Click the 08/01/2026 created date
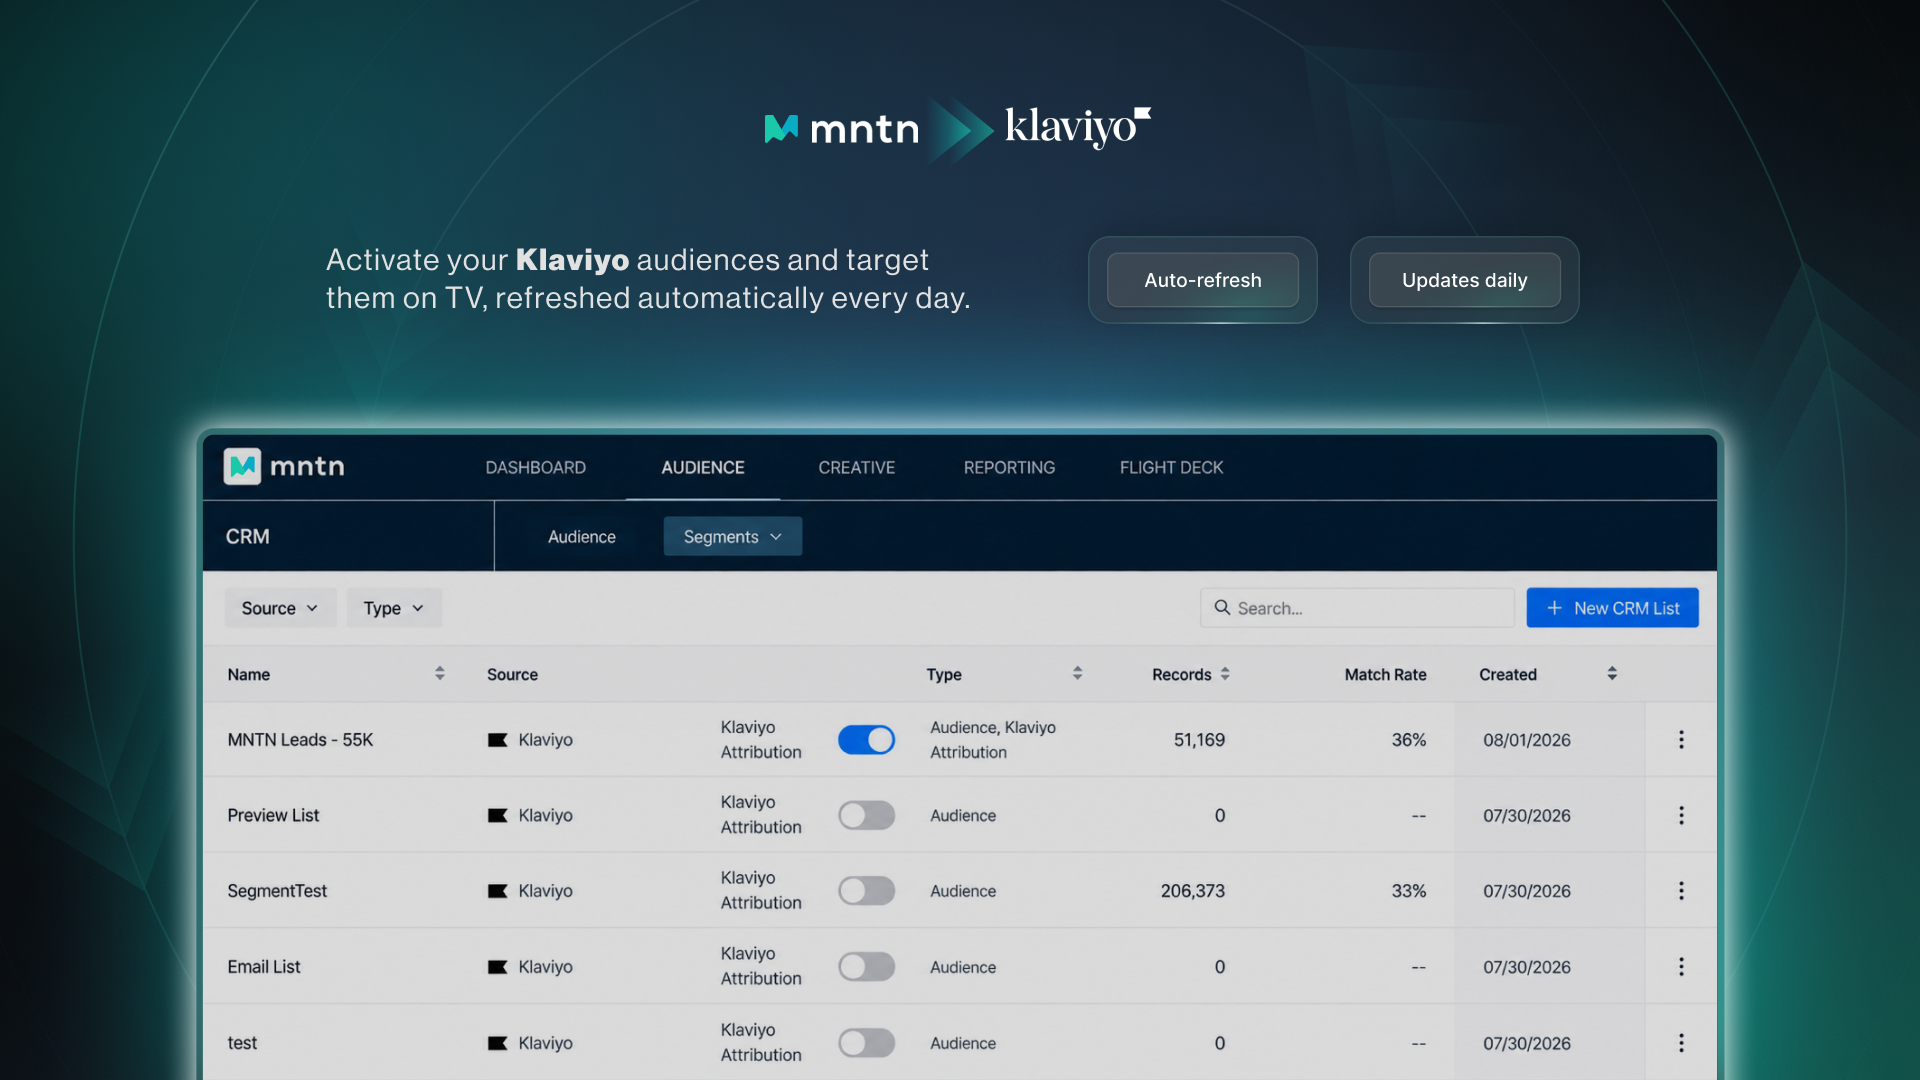The image size is (1920, 1080). [x=1527, y=740]
